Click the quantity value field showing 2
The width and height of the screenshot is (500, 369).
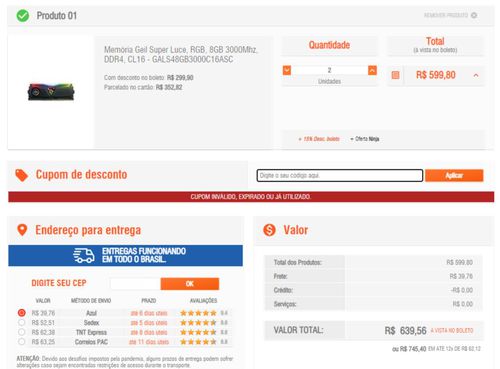click(329, 70)
